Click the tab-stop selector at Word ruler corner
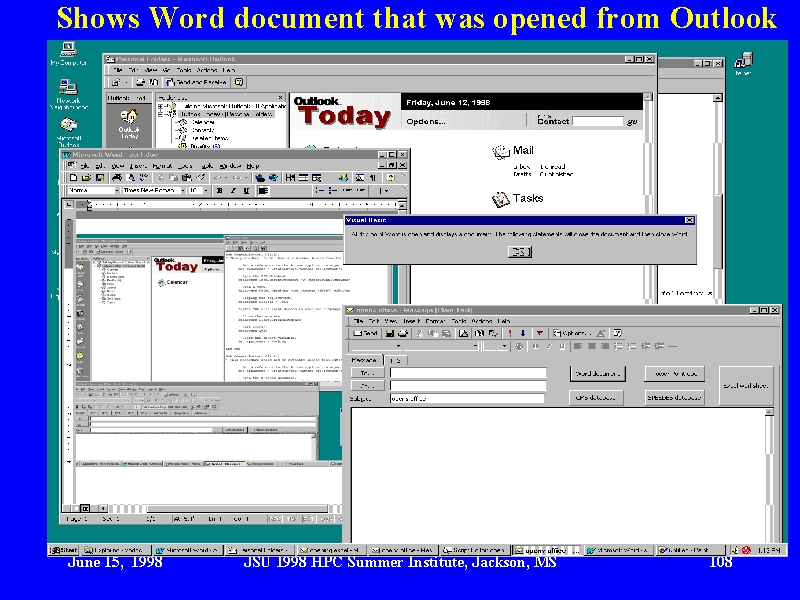 pos(68,205)
